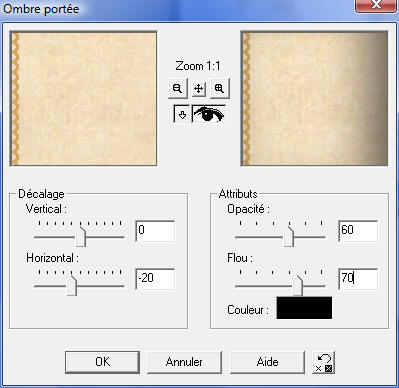Click the eye proof preview button
Viewport: 399px width, 388px height.
pos(209,114)
